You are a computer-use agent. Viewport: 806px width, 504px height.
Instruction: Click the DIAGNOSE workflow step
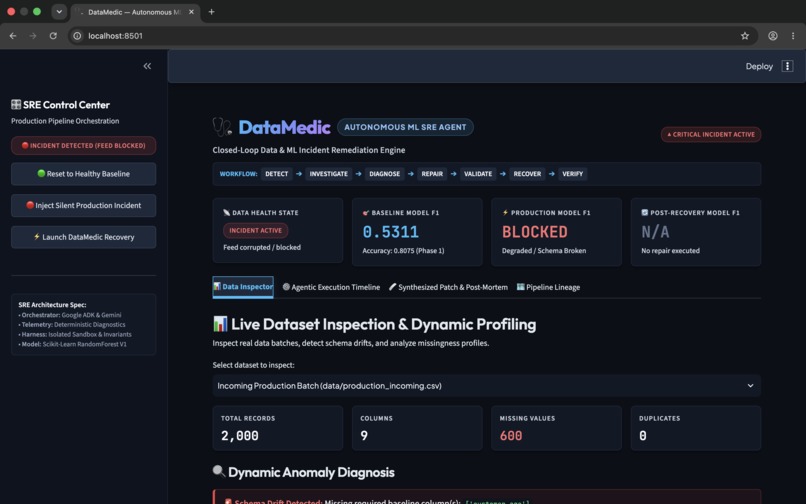pyautogui.click(x=384, y=174)
